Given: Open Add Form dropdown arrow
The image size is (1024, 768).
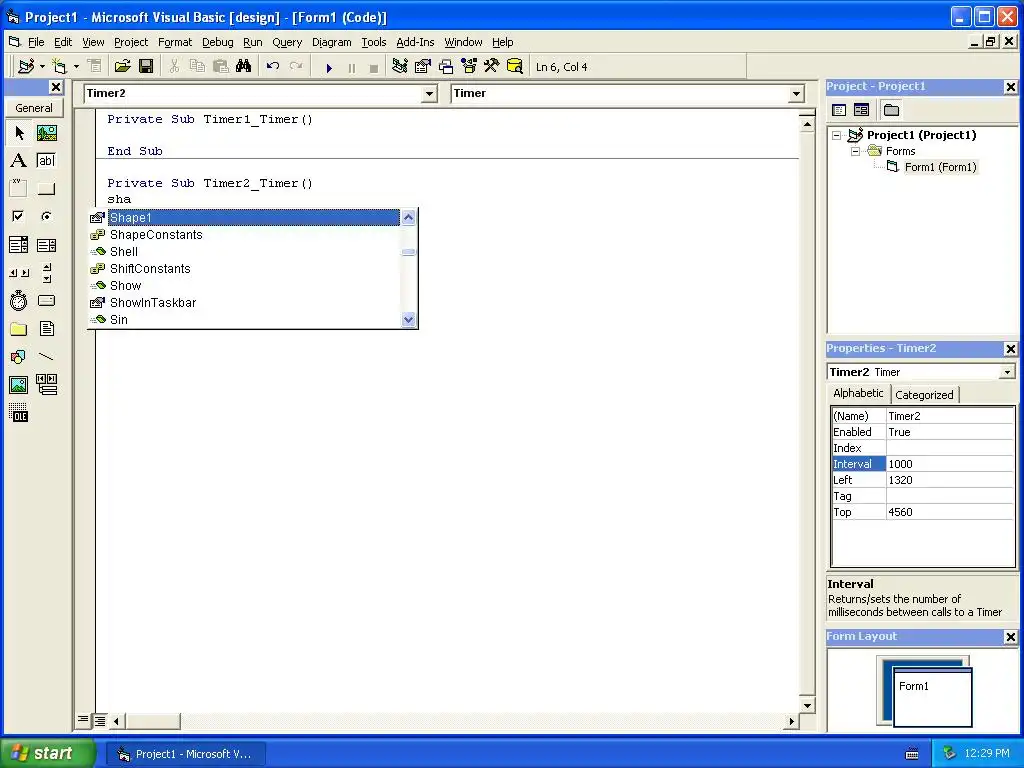Looking at the screenshot, I should 76,67.
